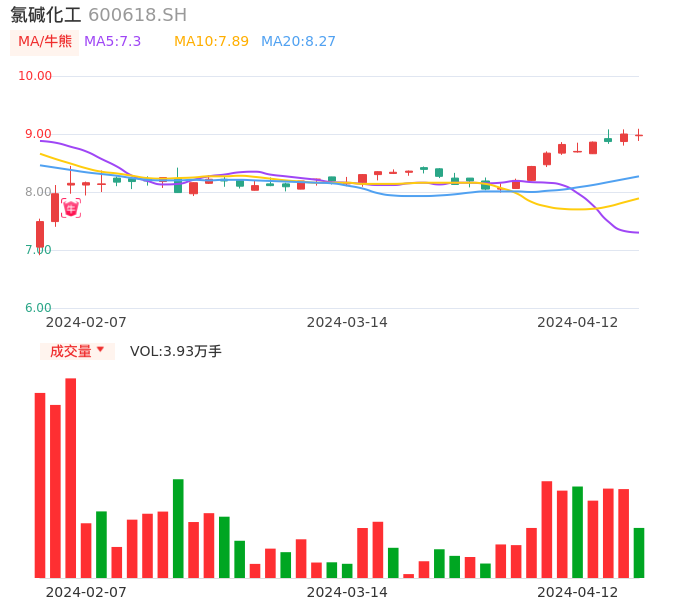Click the 2024-03-14 date label under volume chart

[x=347, y=592]
